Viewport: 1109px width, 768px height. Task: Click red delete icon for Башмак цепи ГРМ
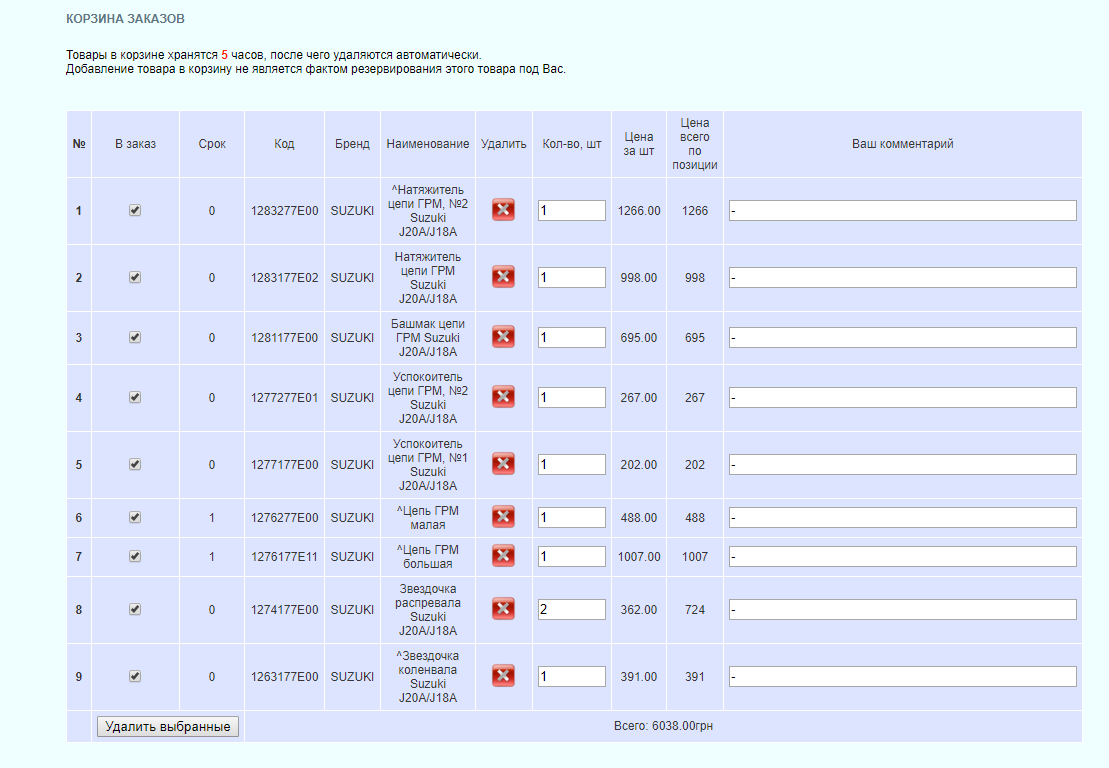pyautogui.click(x=503, y=337)
